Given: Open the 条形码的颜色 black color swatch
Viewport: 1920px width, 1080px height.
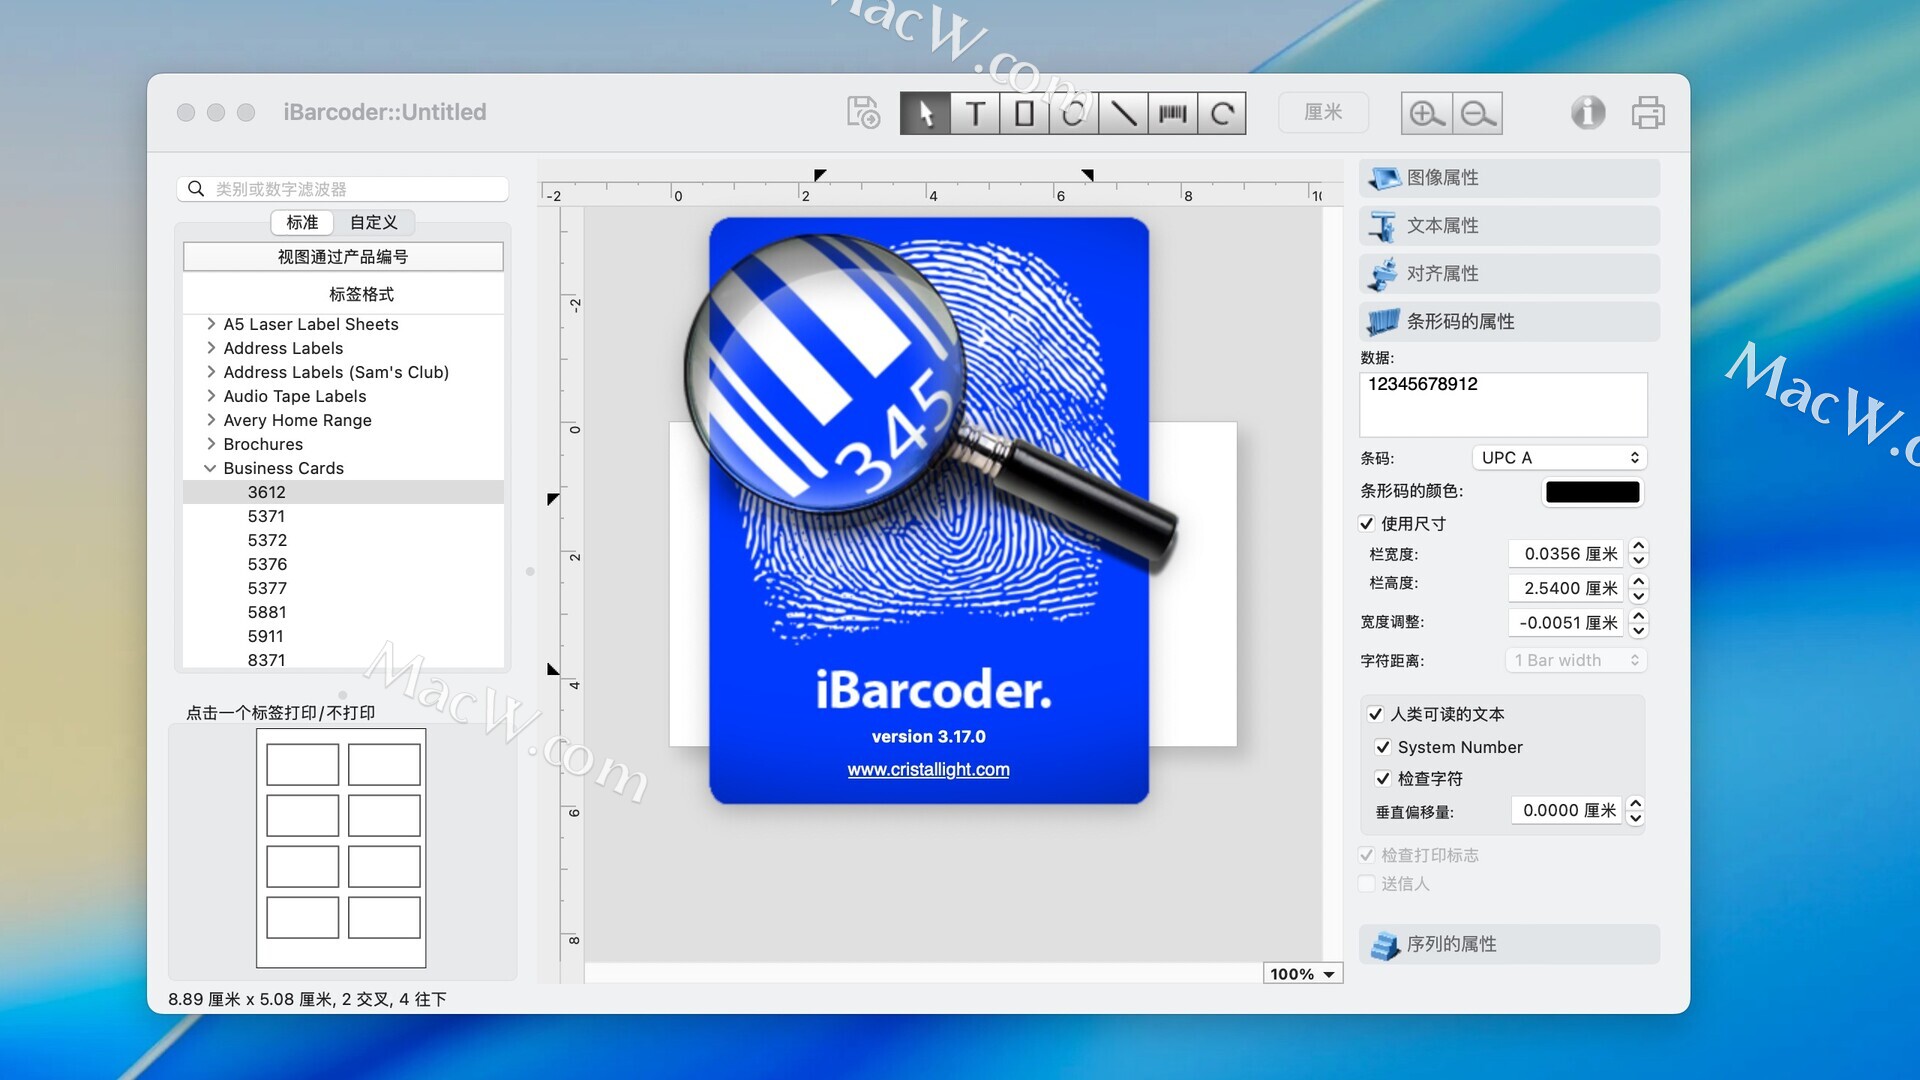Looking at the screenshot, I should tap(1592, 492).
